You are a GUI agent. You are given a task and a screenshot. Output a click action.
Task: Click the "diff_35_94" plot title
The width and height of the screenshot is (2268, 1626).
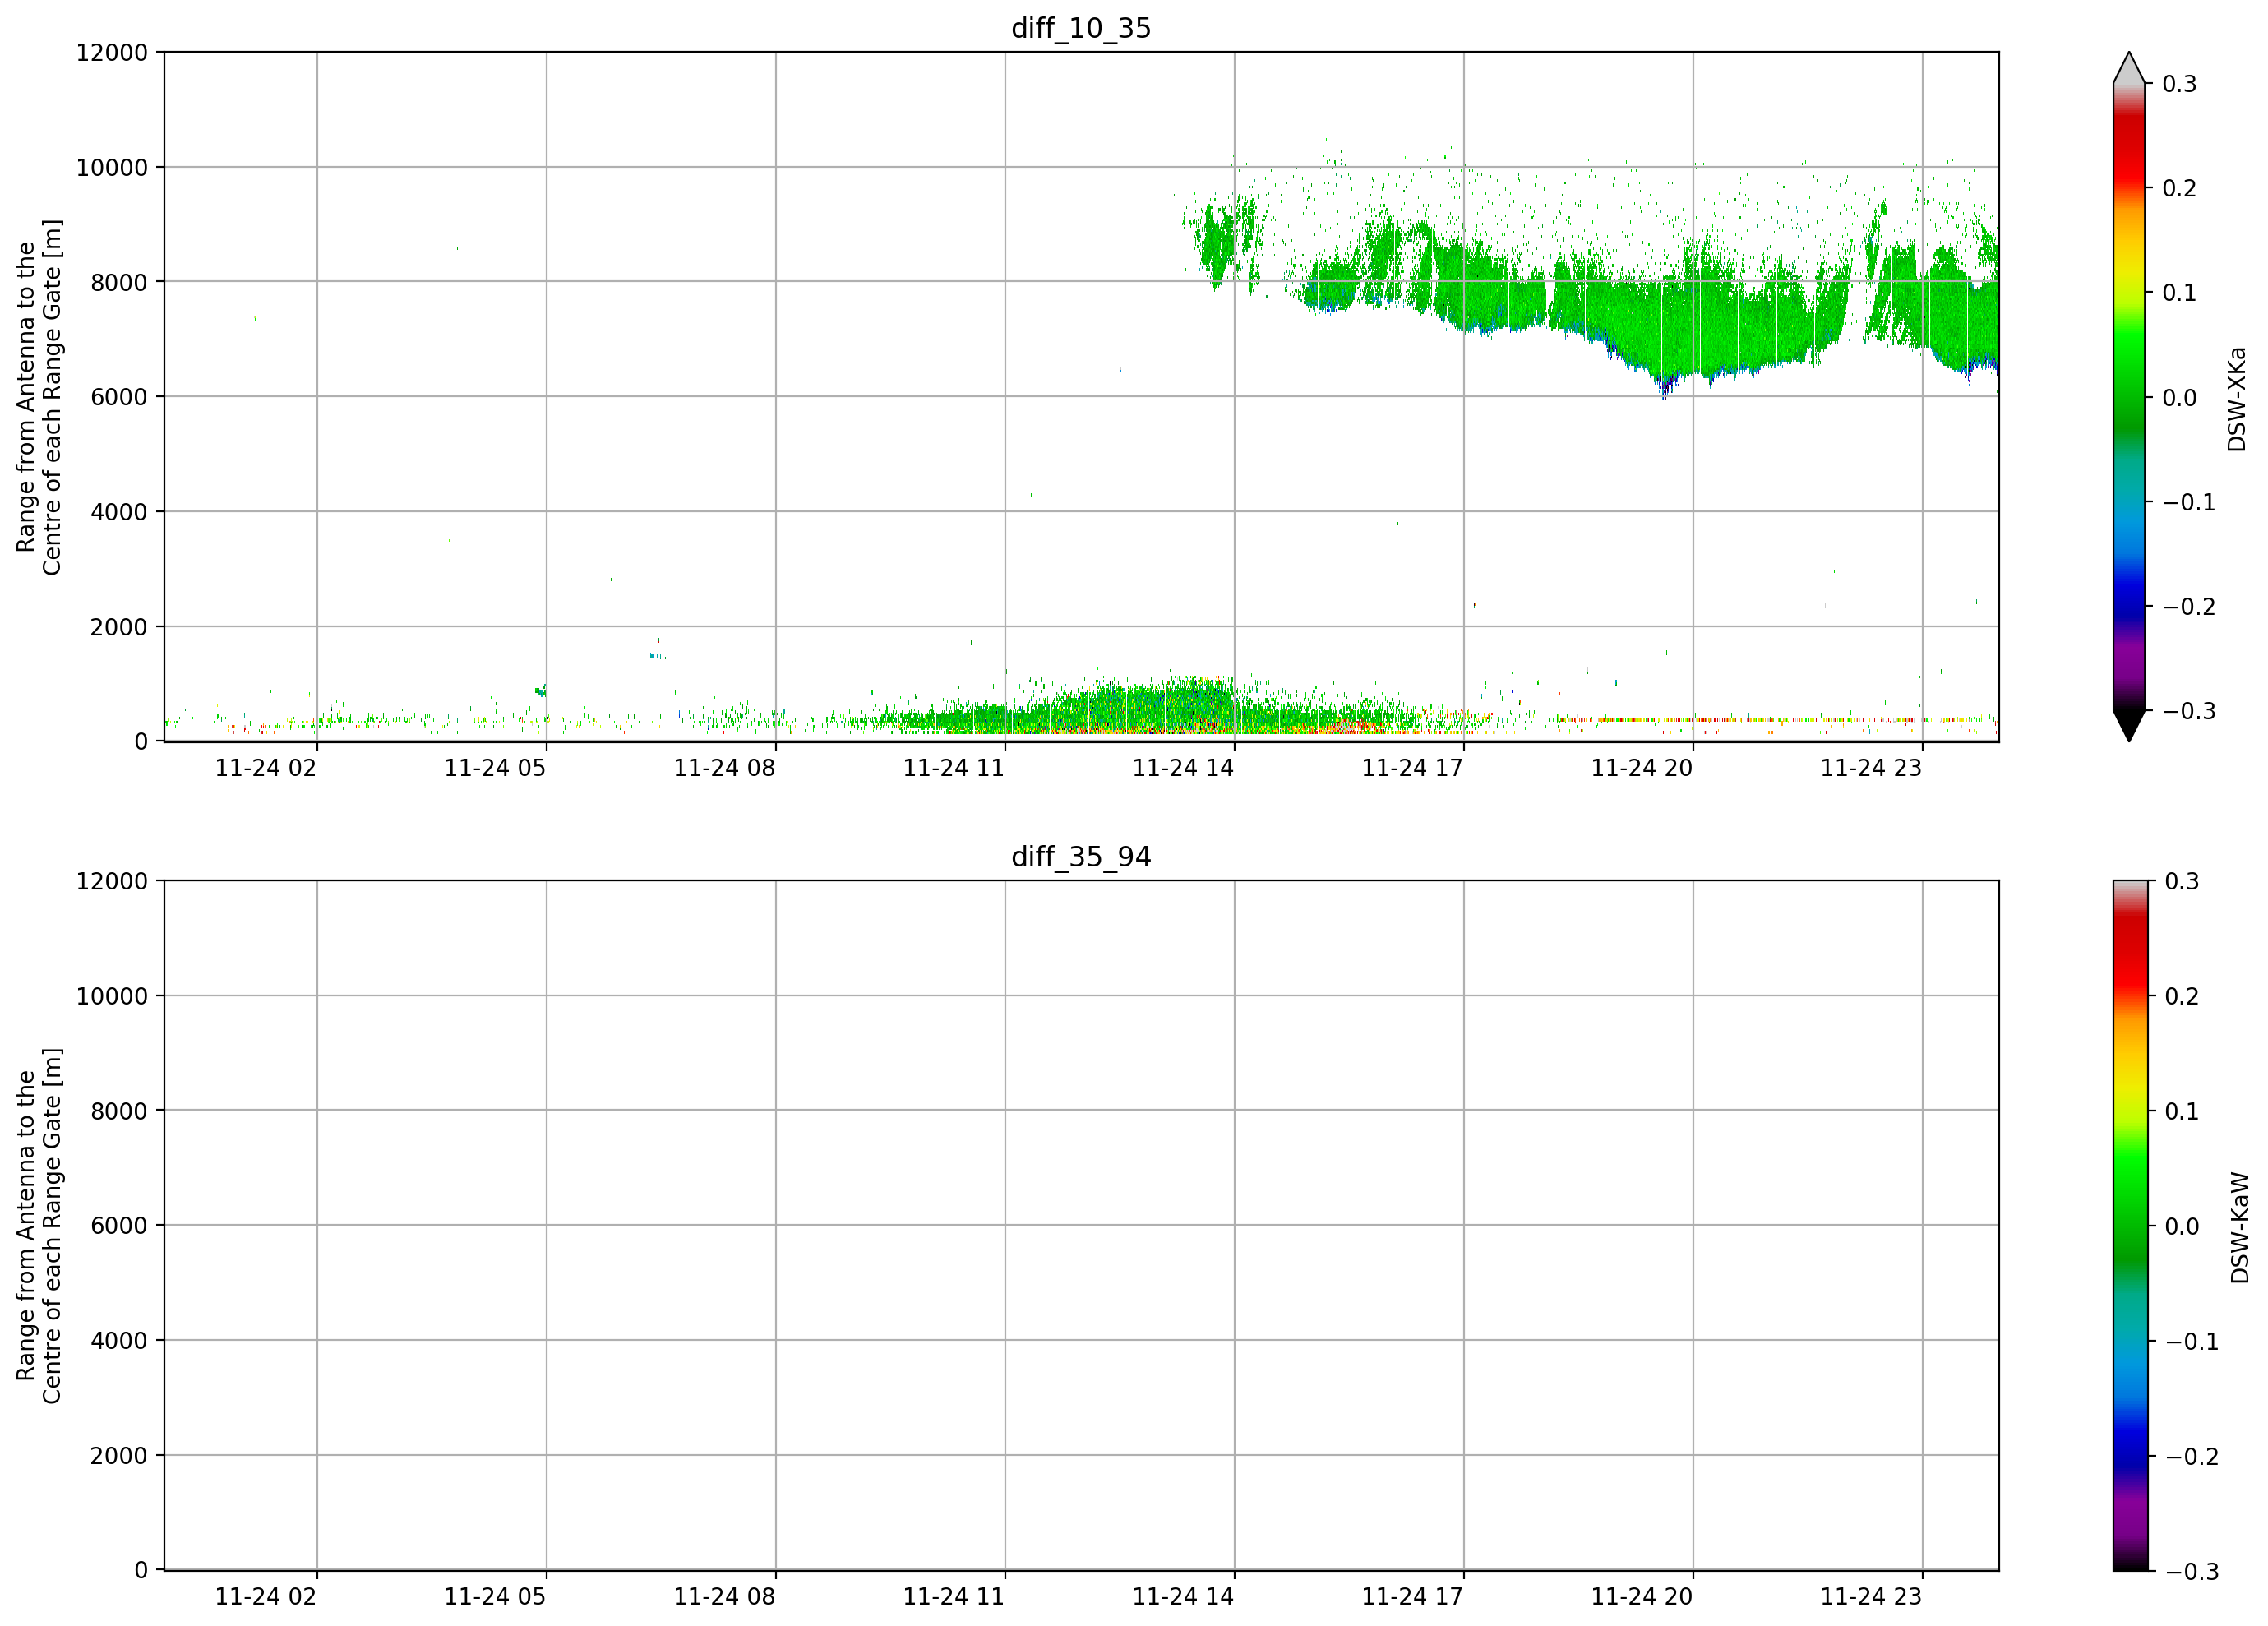[x=1081, y=857]
